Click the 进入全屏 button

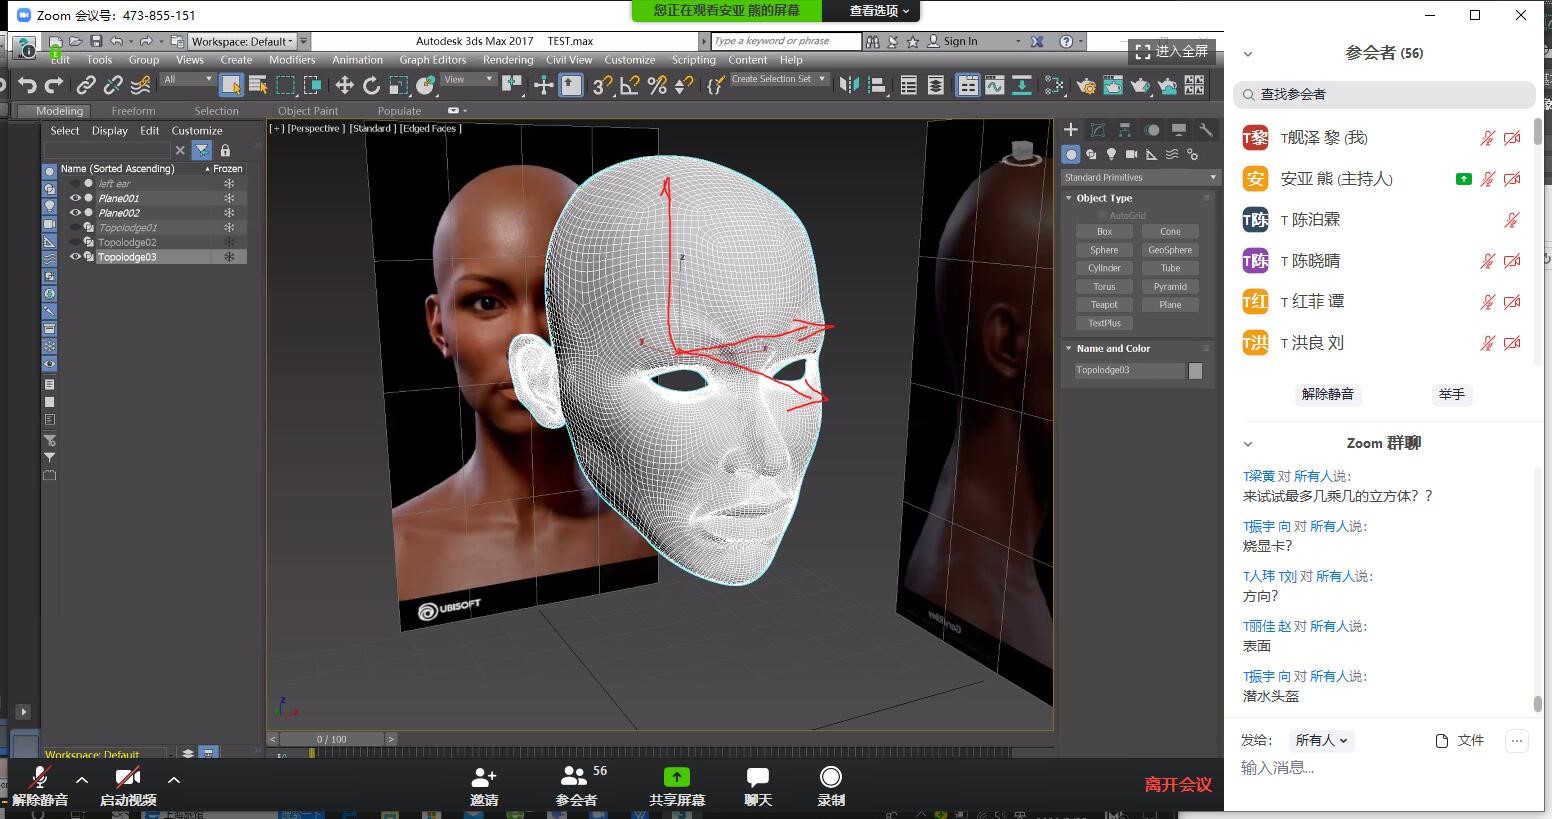click(x=1172, y=51)
